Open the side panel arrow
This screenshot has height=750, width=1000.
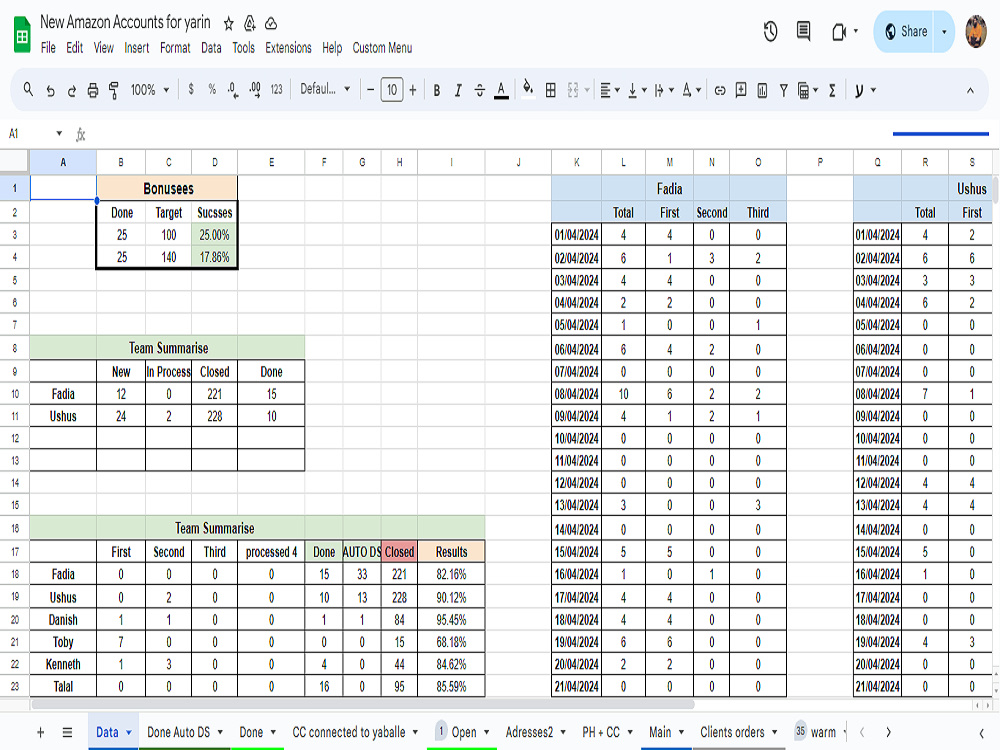(x=982, y=733)
